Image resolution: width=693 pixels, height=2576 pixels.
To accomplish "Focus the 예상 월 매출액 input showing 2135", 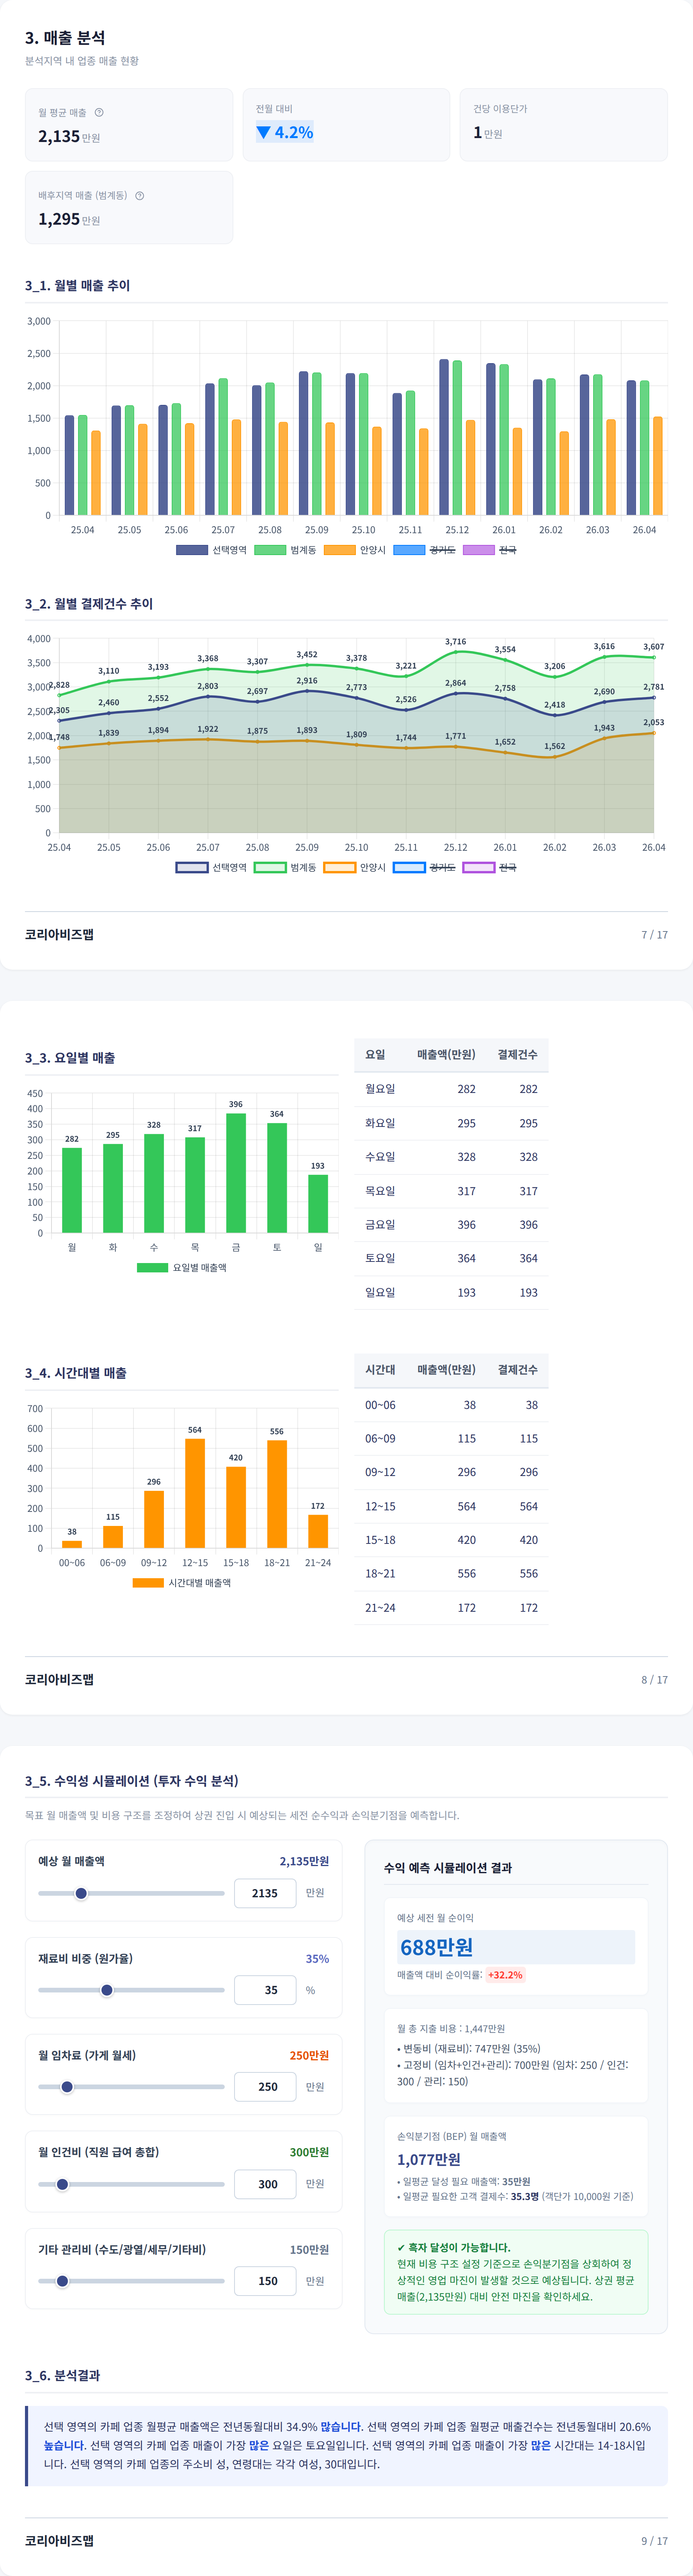I will (x=265, y=1893).
